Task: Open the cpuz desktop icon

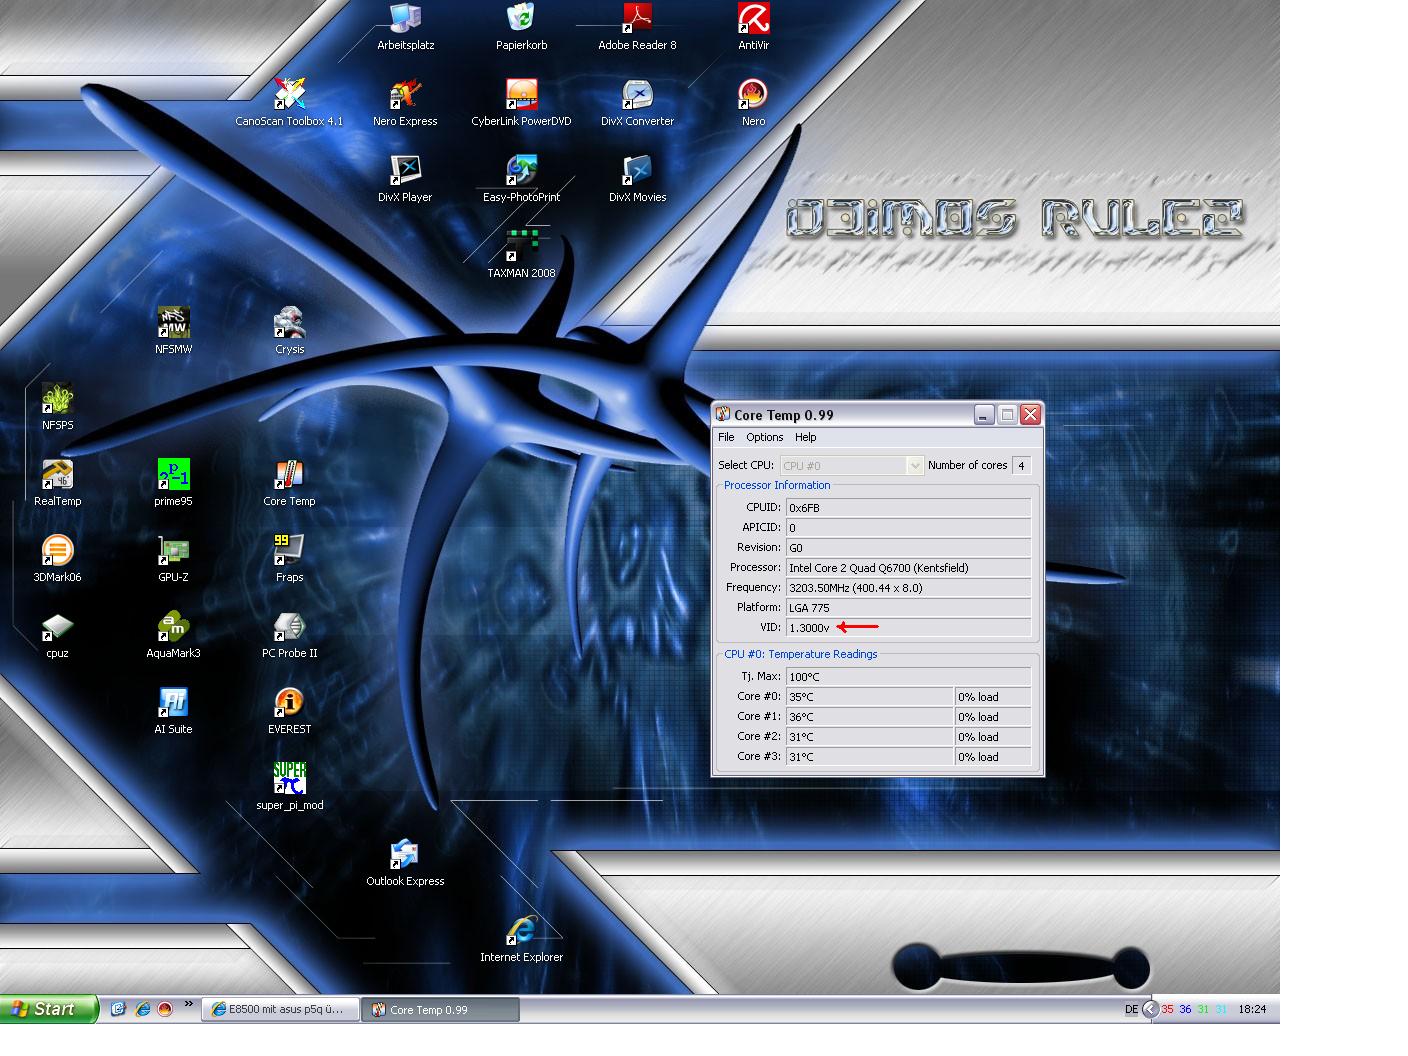Action: click(57, 635)
